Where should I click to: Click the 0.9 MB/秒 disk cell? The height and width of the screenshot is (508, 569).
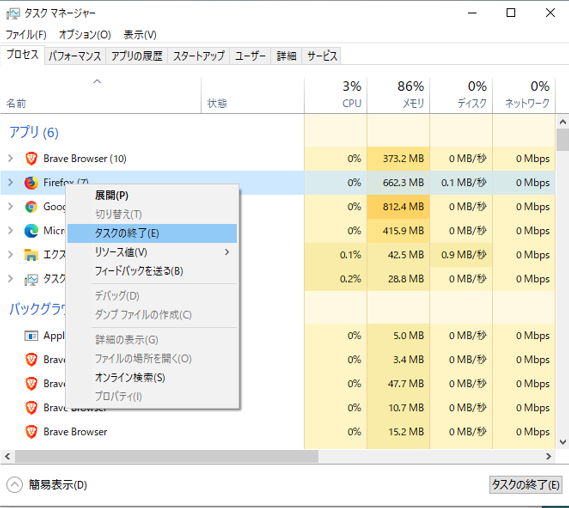[x=461, y=255]
